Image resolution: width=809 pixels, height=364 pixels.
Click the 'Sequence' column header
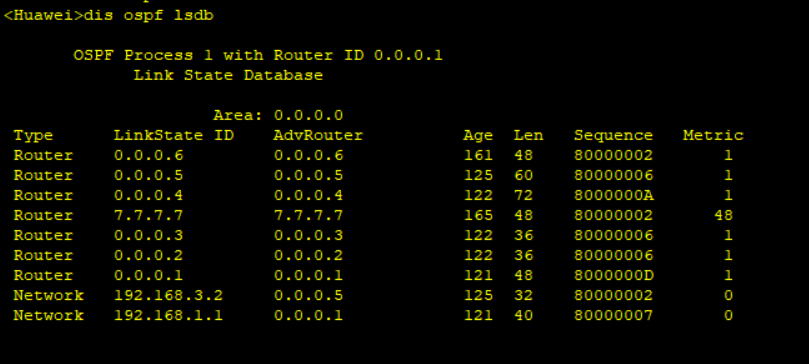[x=613, y=136]
